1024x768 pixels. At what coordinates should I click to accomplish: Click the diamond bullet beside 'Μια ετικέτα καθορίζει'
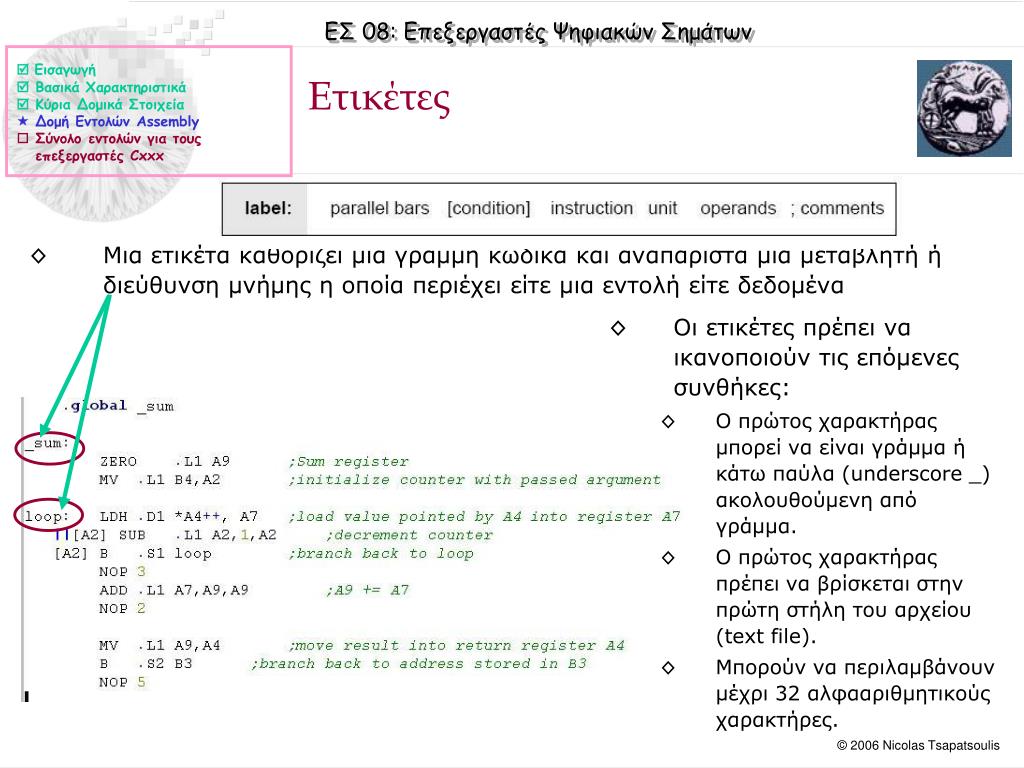(39, 256)
